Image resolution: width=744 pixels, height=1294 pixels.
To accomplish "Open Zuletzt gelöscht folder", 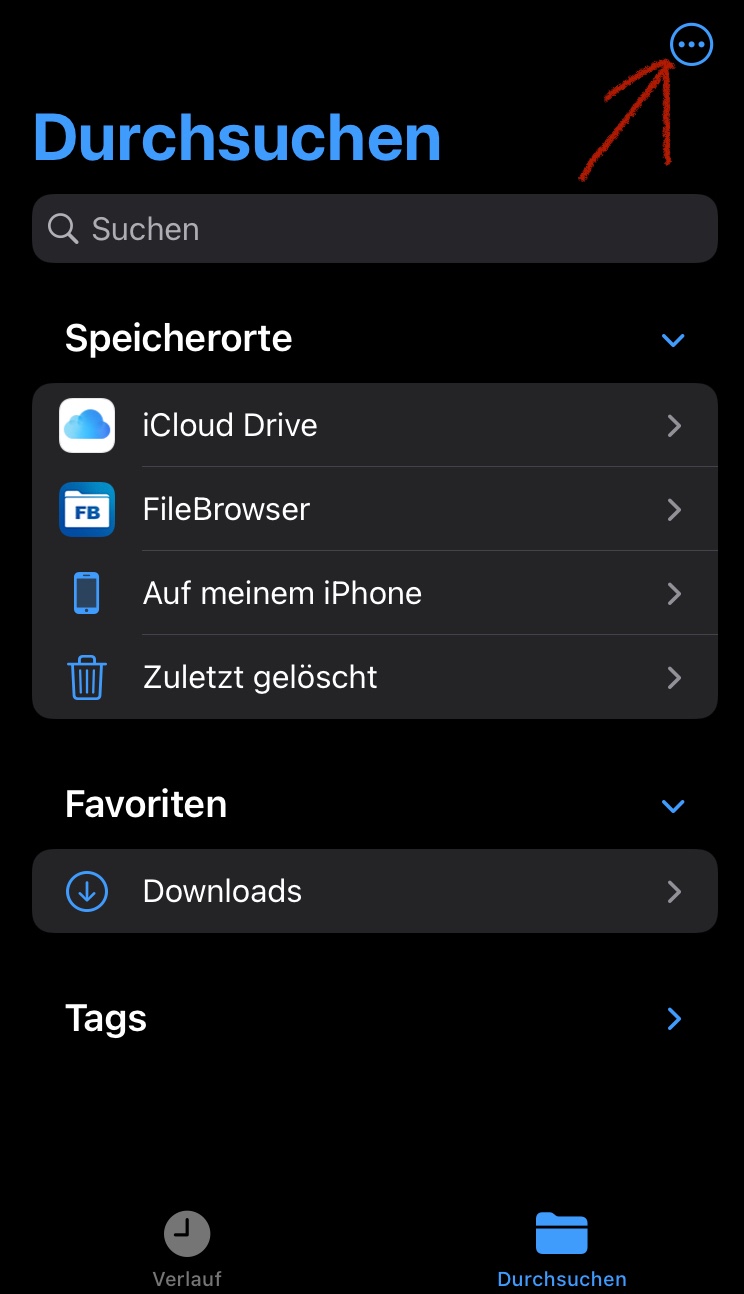I will click(400, 677).
